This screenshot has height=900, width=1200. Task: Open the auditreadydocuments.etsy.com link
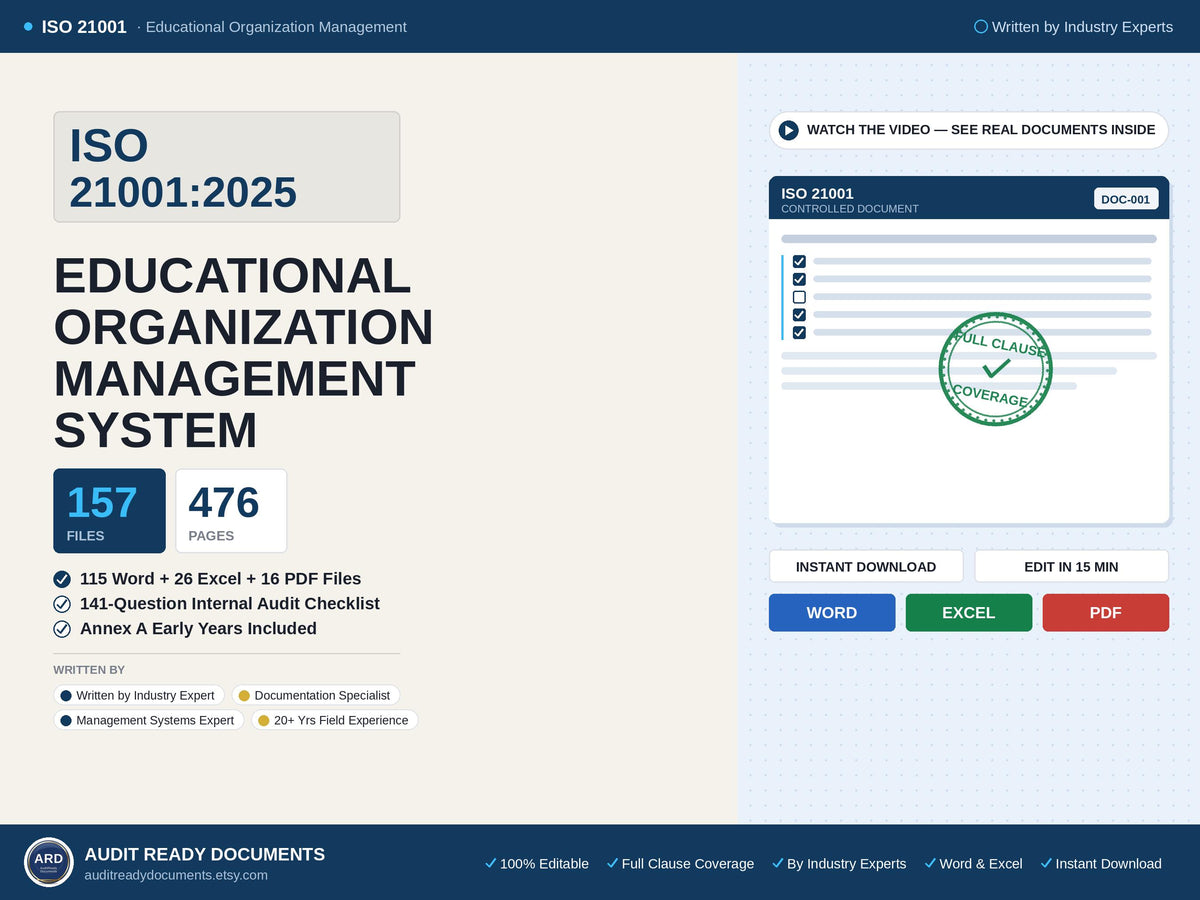tap(176, 875)
